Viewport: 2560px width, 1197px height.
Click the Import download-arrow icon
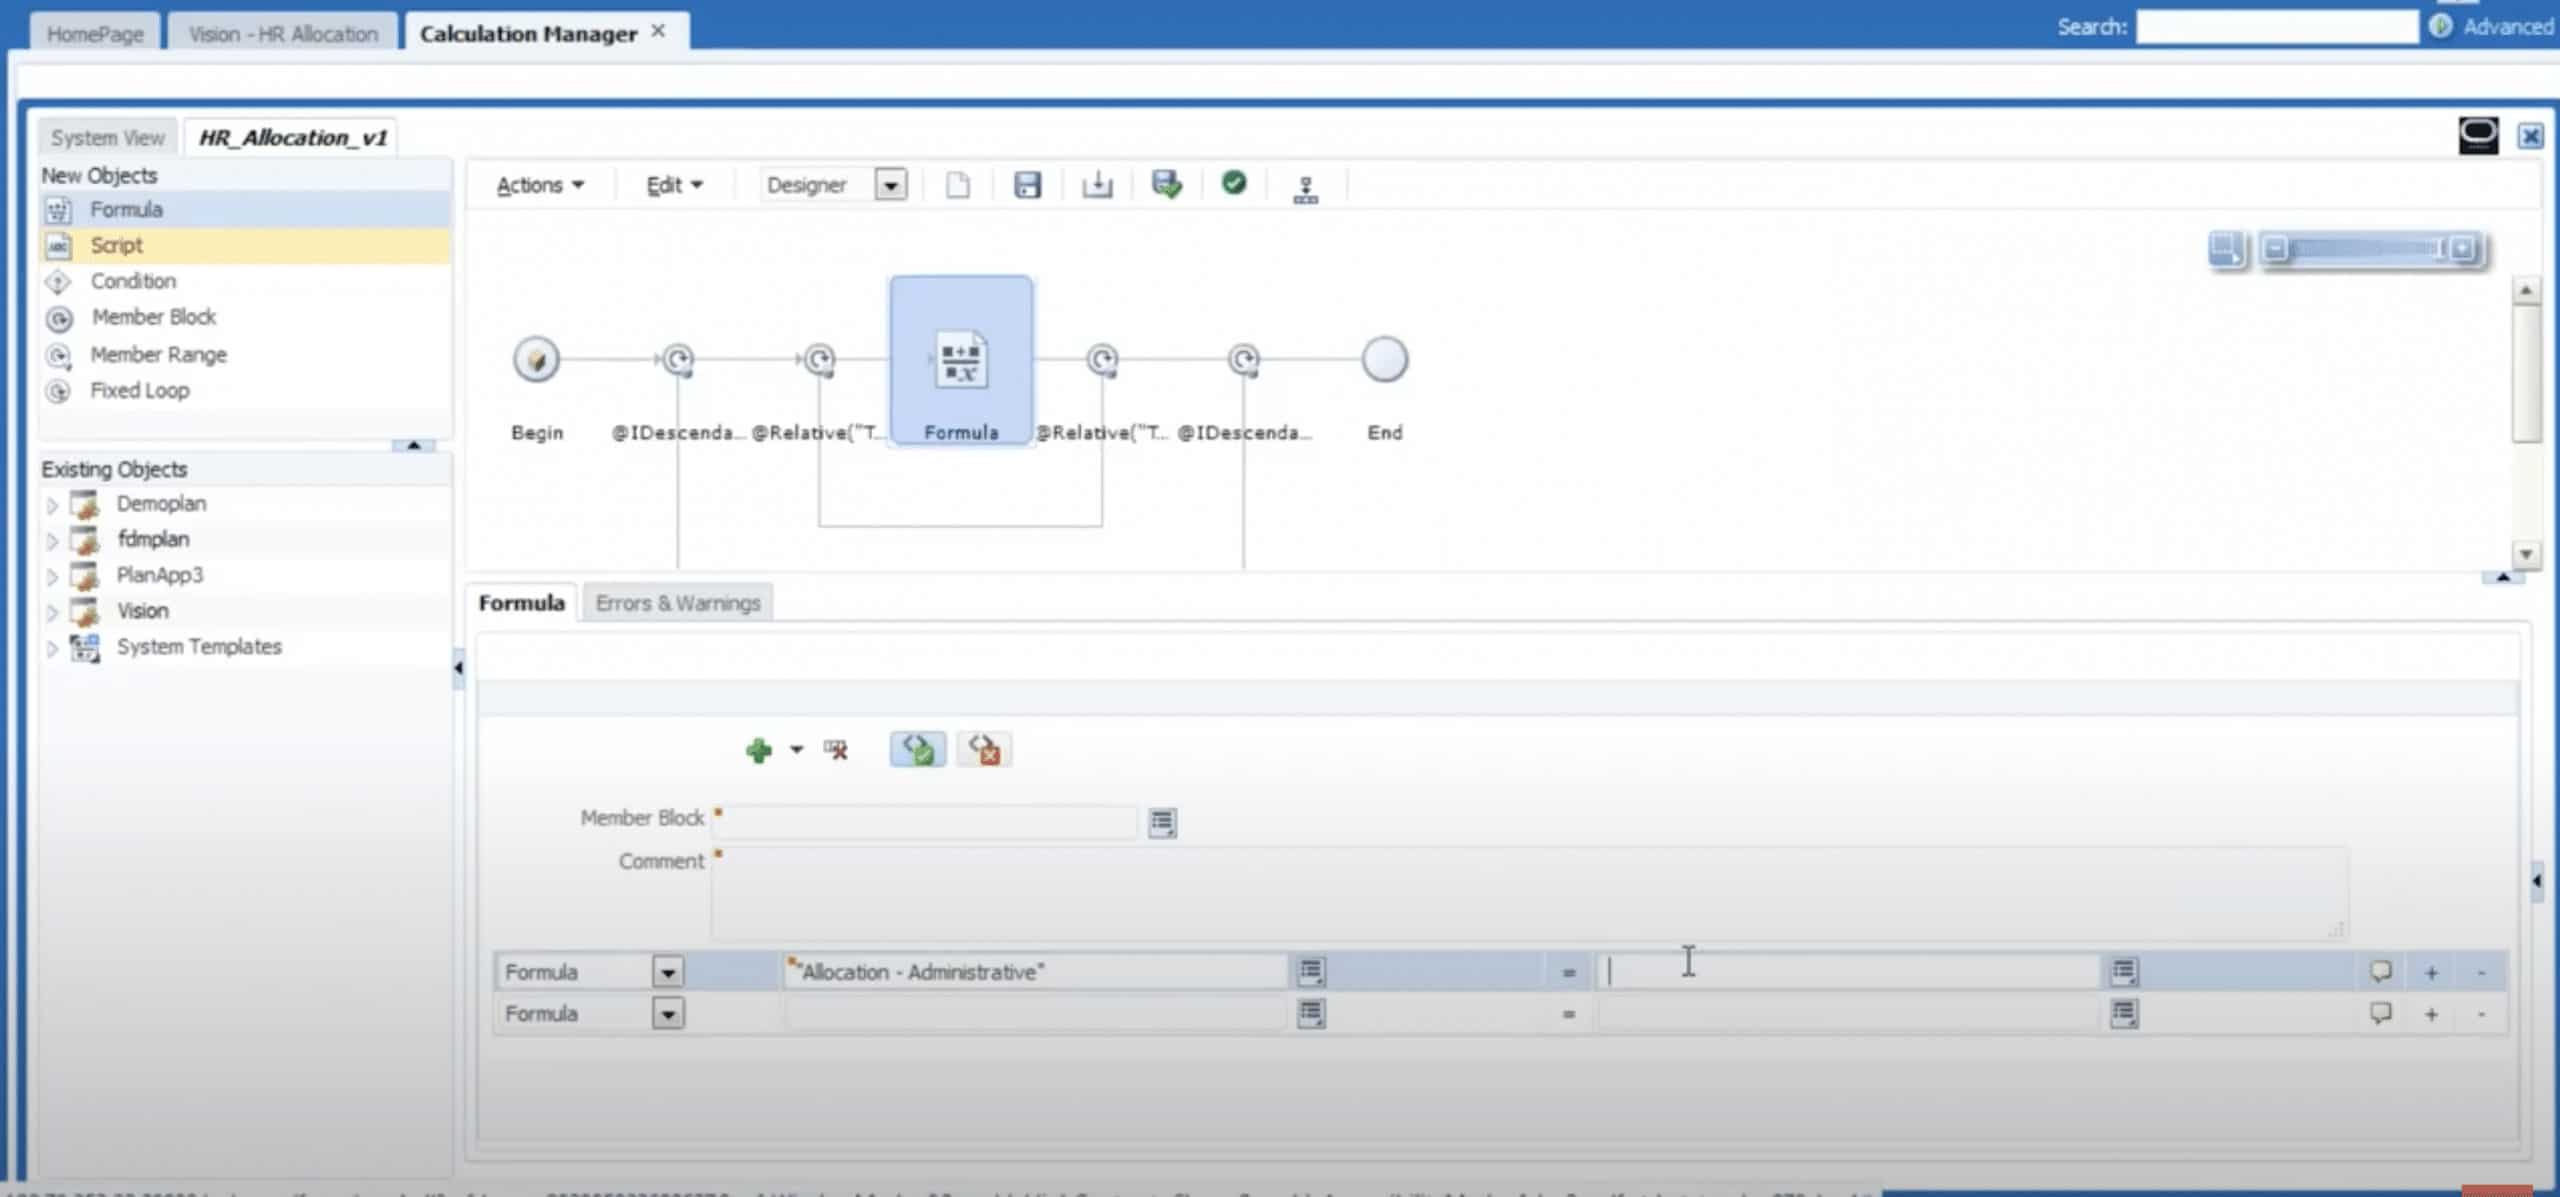(1097, 185)
